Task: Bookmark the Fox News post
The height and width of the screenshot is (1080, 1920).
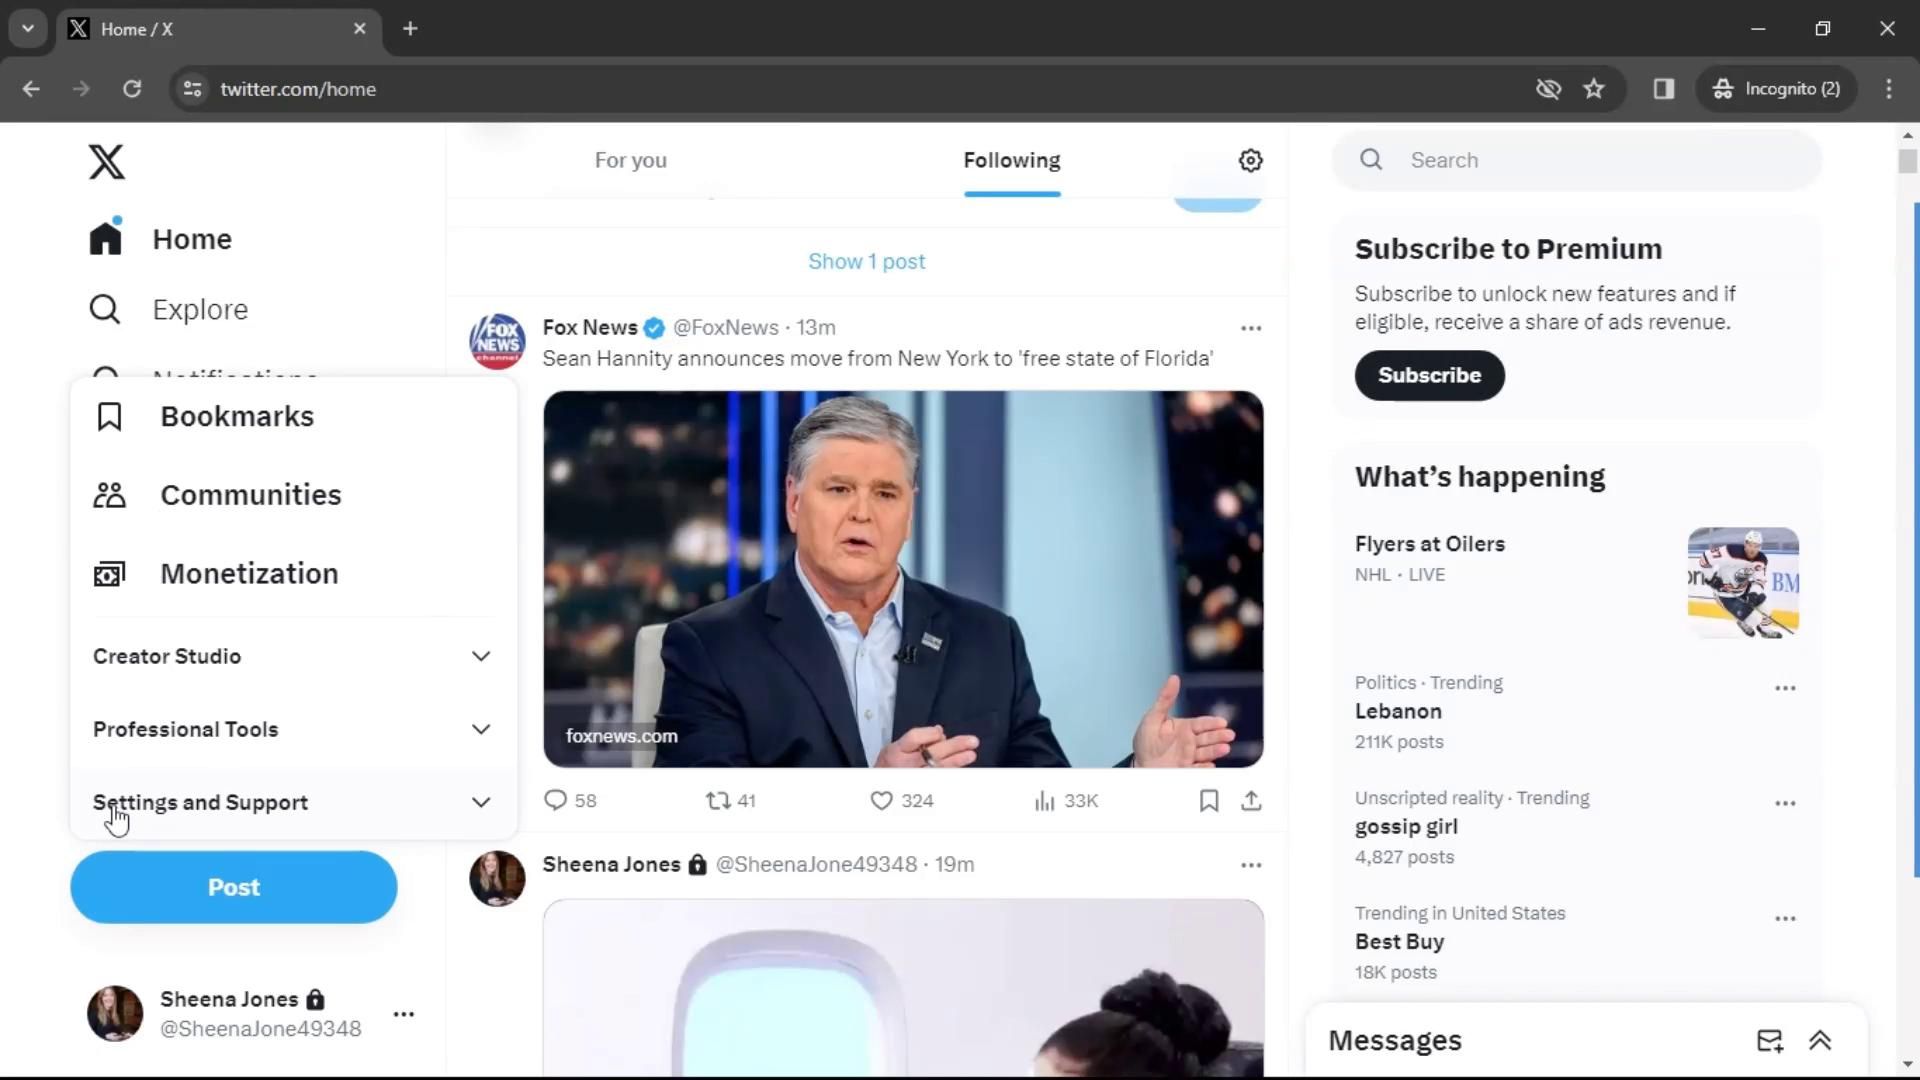Action: point(1208,800)
